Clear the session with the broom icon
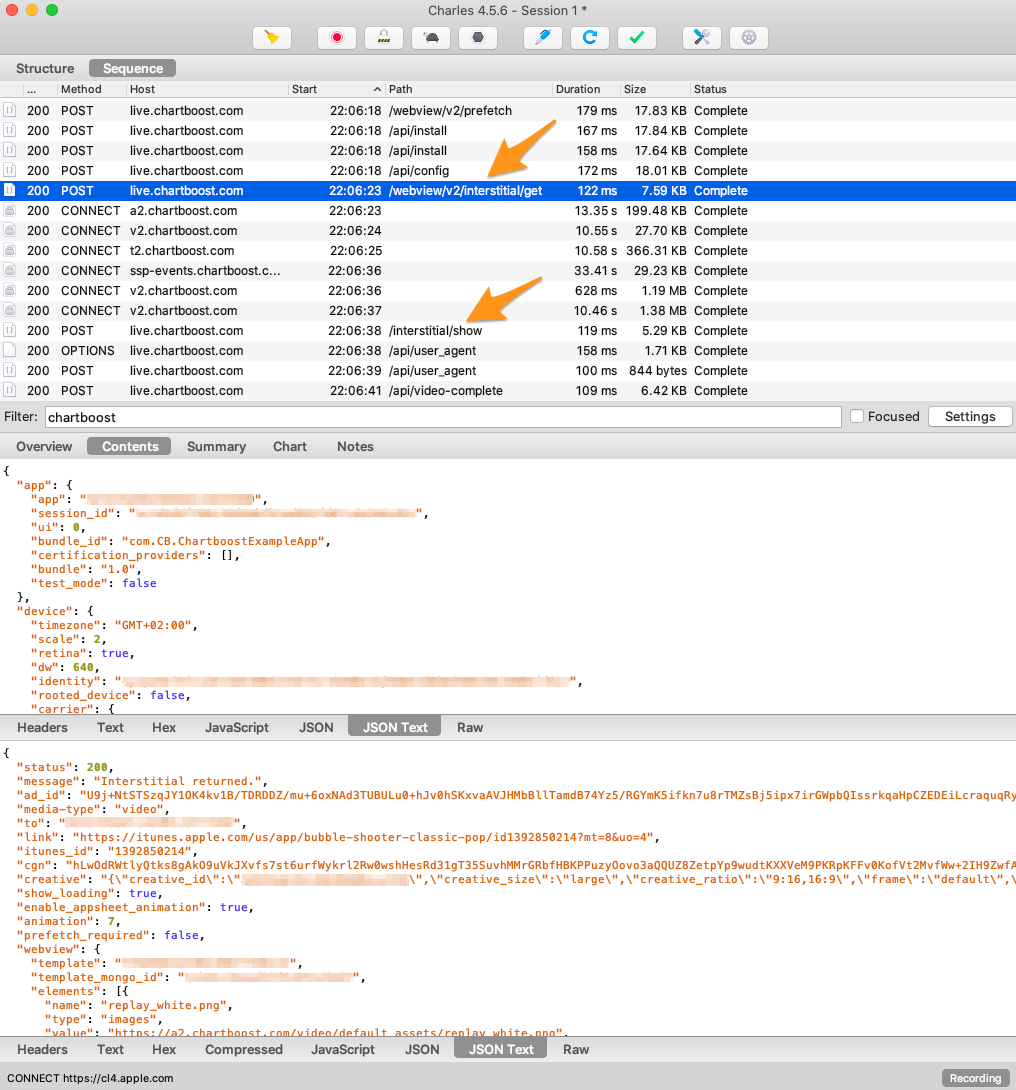 [x=272, y=38]
